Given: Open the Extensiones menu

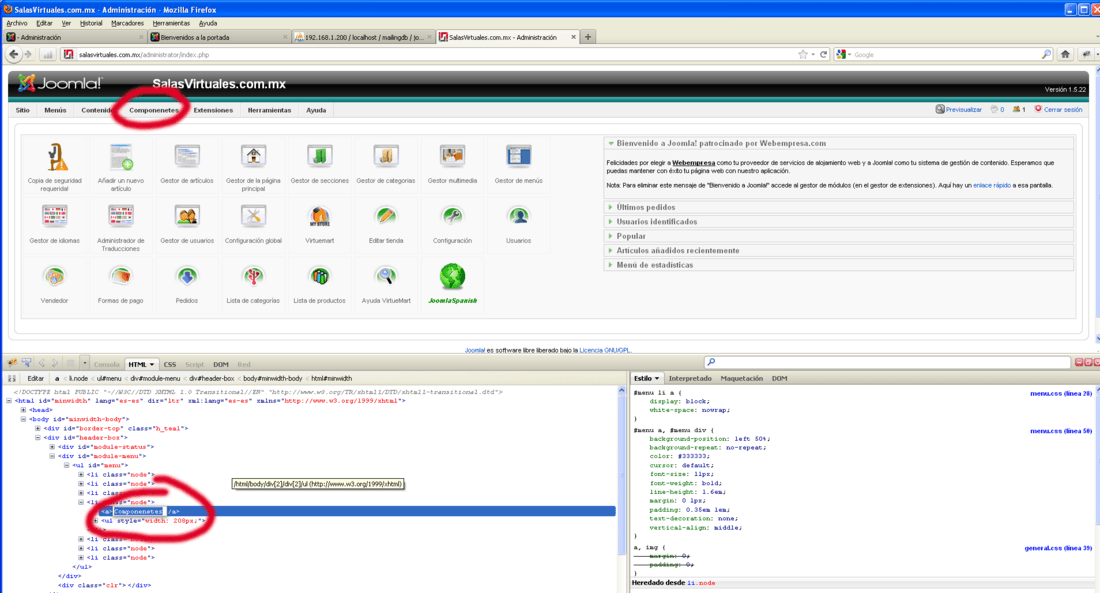Looking at the screenshot, I should [213, 110].
